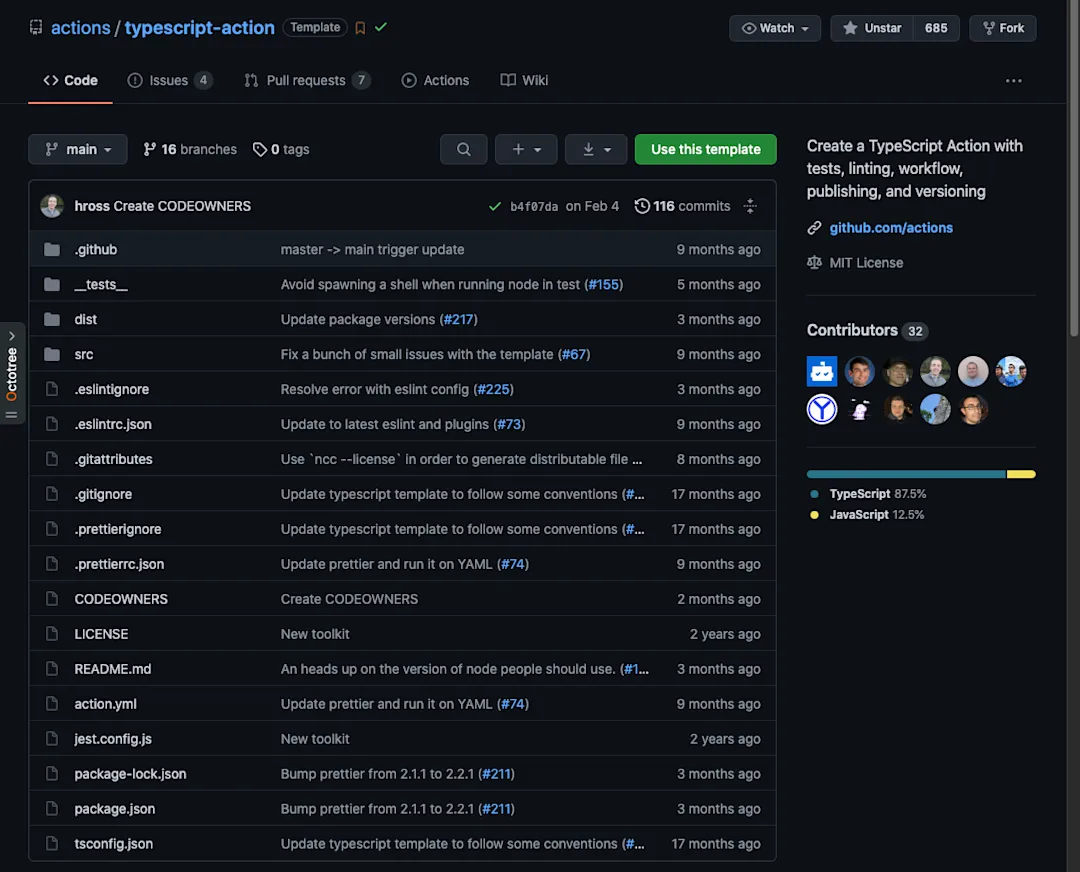Viewport: 1080px width, 872px height.
Task: Open the code download icon menu
Action: (x=595, y=149)
